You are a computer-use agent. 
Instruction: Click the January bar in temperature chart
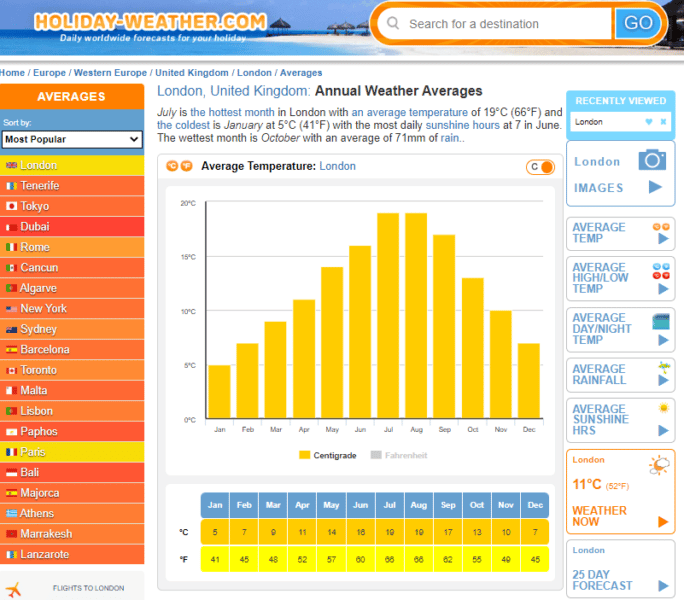(219, 392)
